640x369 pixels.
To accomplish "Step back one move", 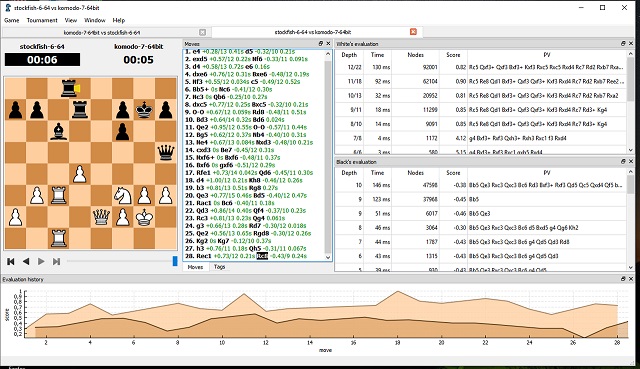I will tap(26, 262).
